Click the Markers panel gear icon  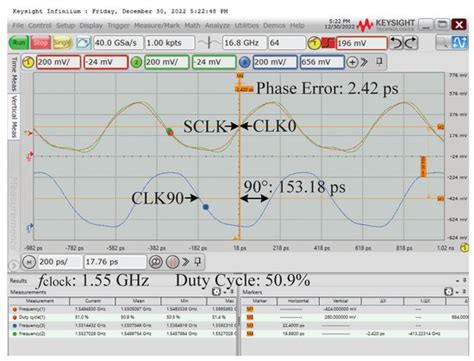point(449,292)
